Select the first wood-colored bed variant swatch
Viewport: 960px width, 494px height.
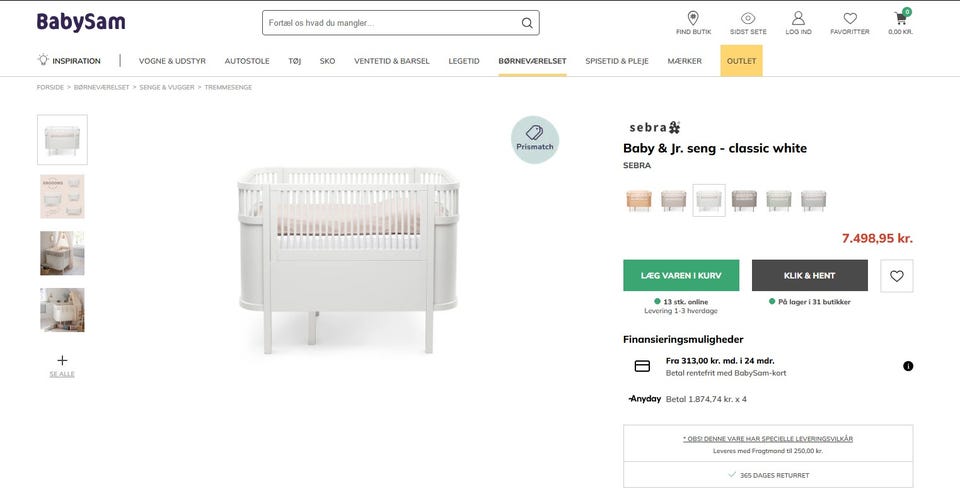click(639, 200)
